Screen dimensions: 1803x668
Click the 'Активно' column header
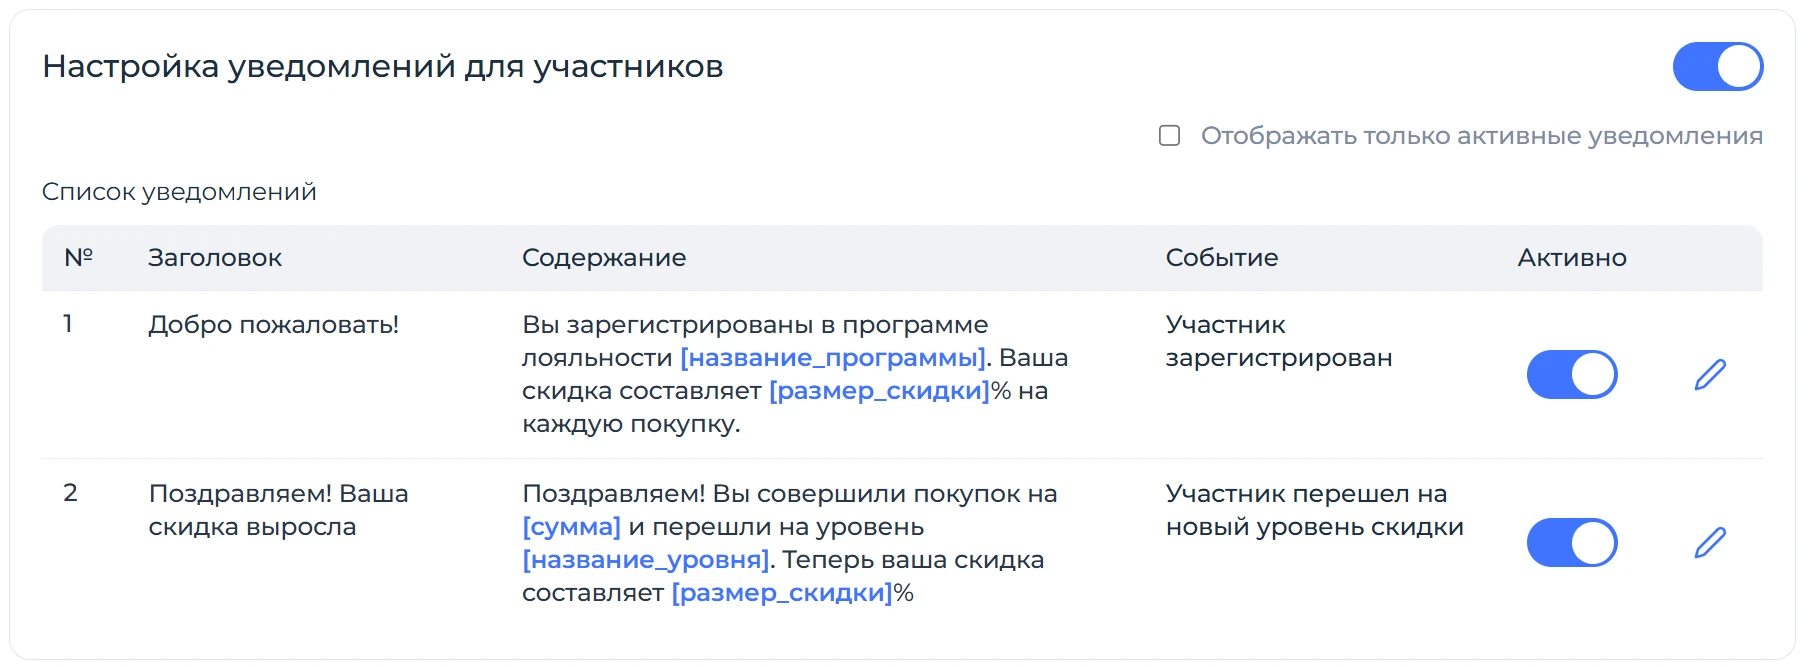(1572, 258)
